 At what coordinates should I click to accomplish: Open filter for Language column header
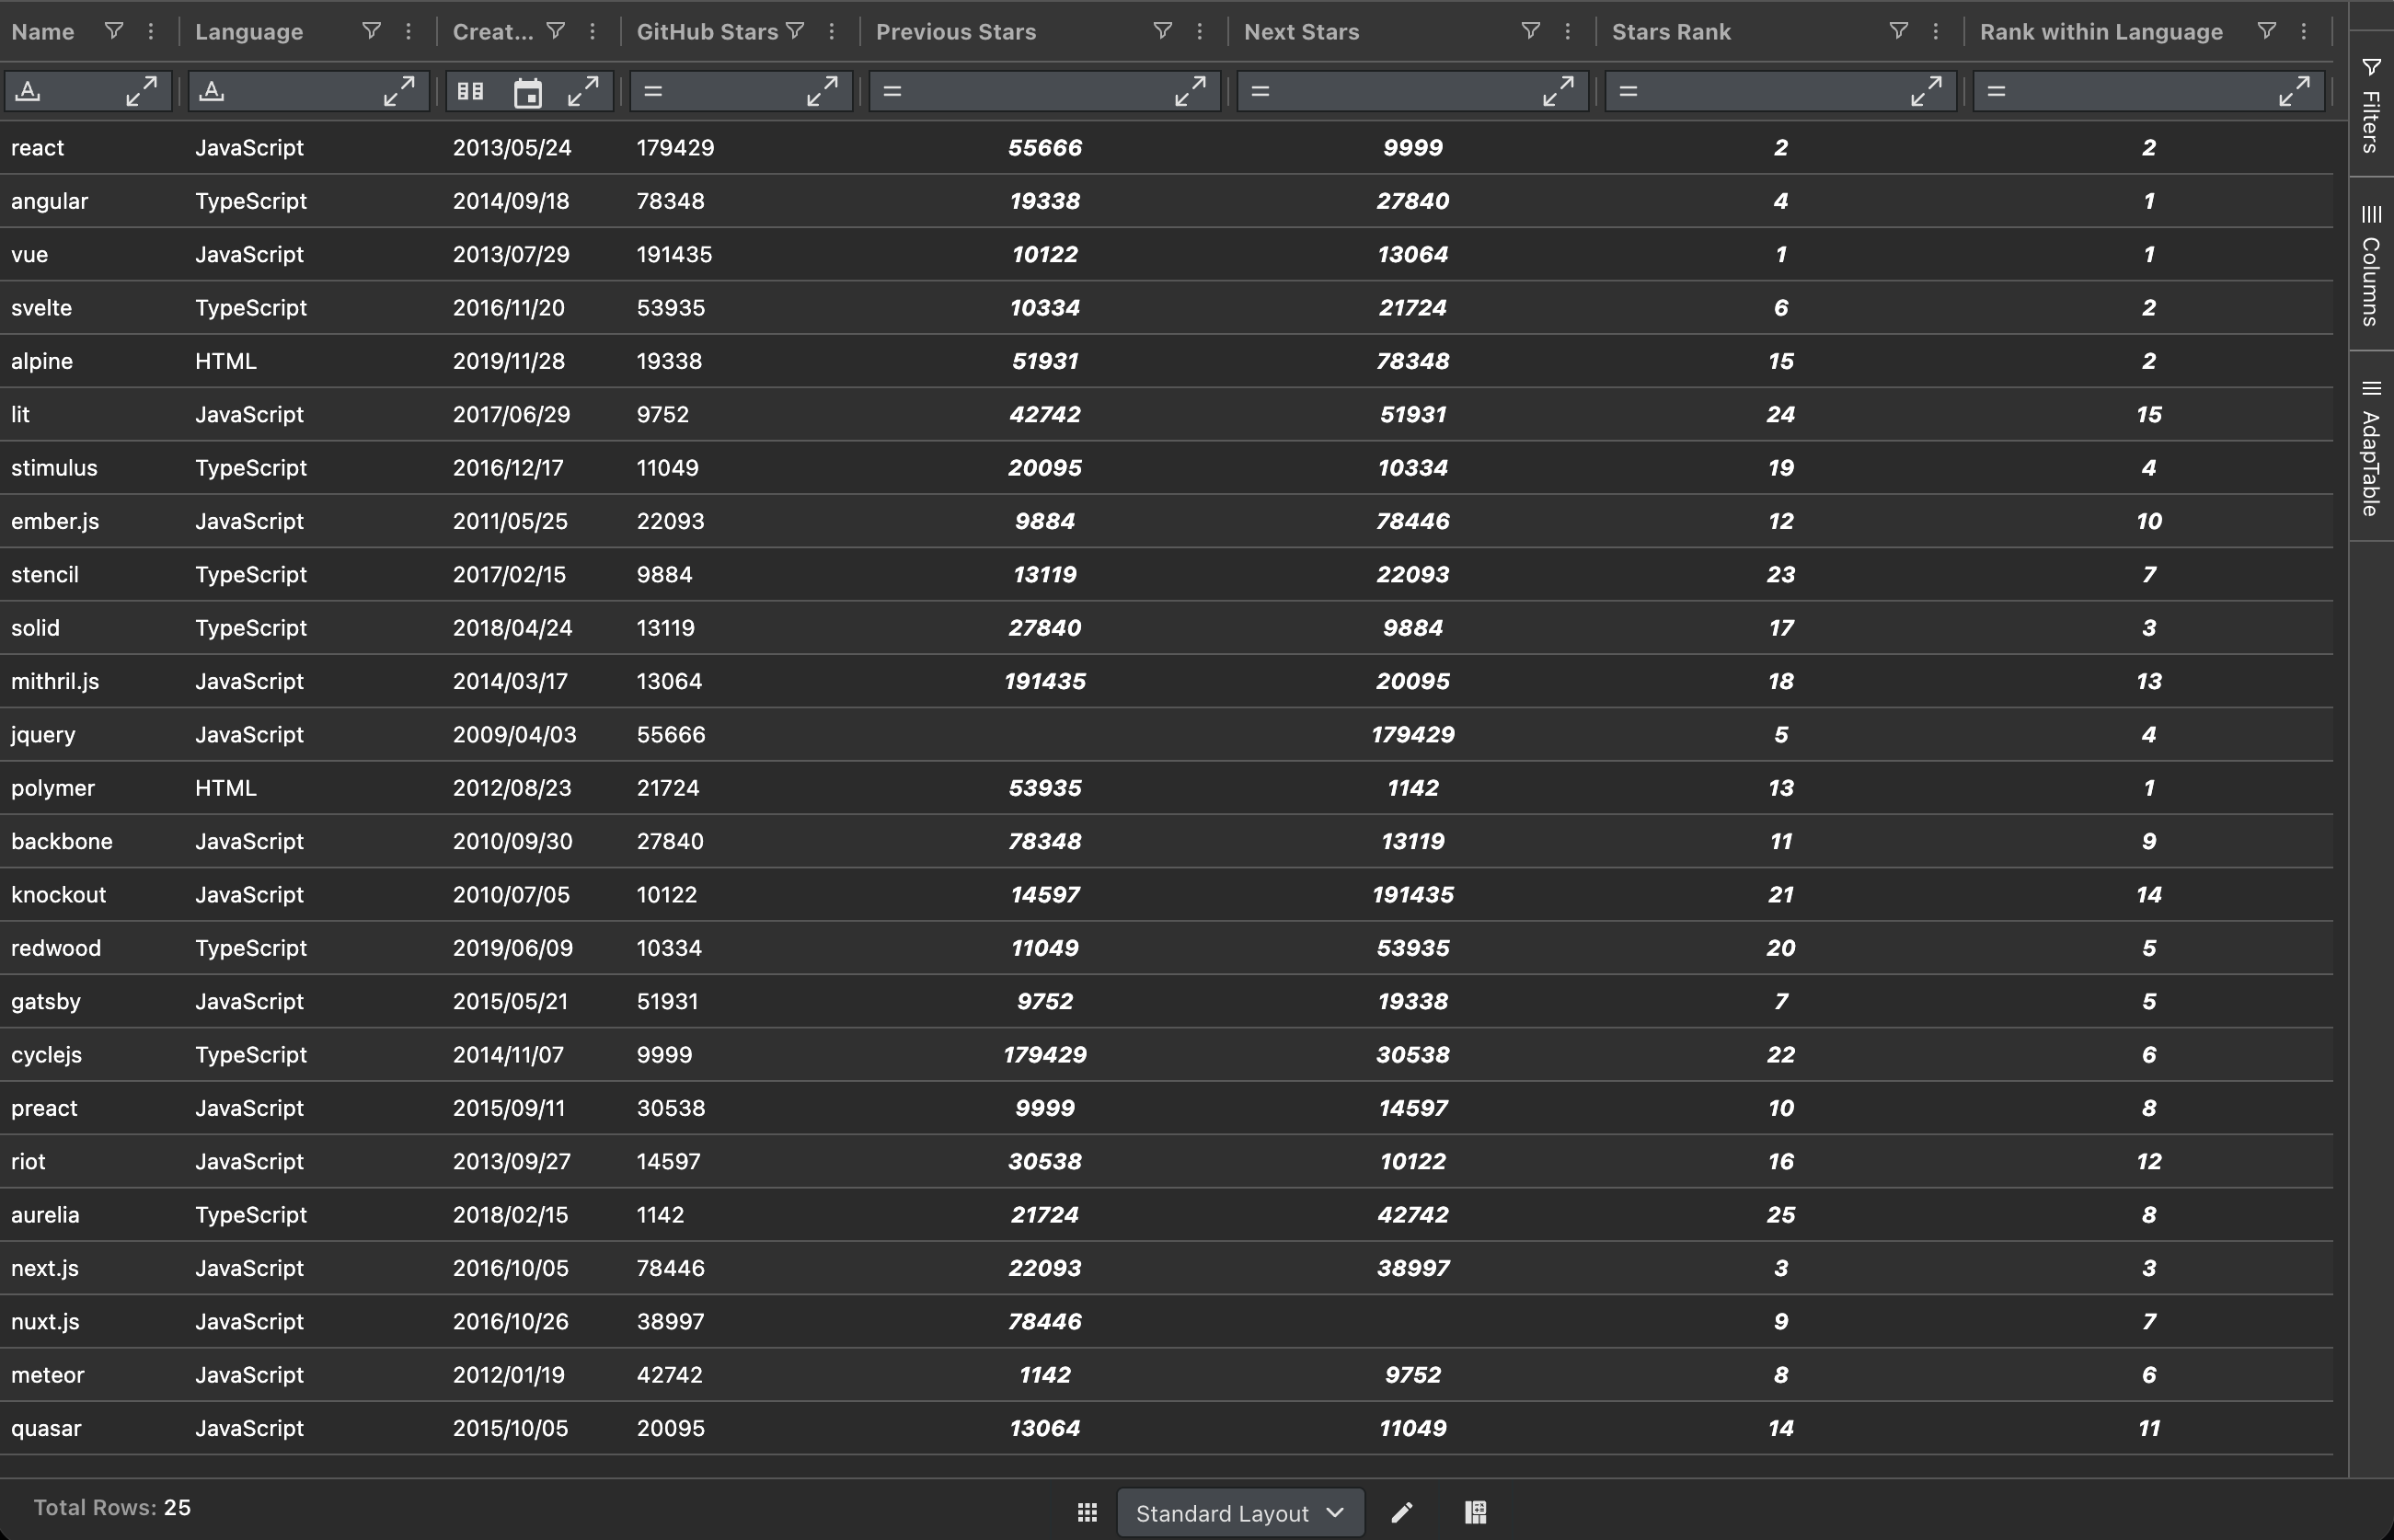(371, 31)
